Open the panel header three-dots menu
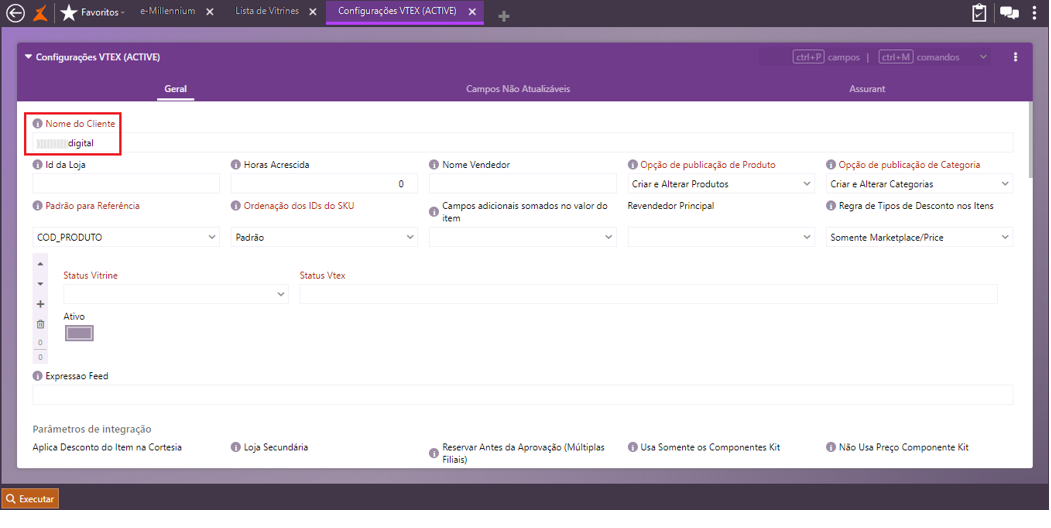This screenshot has height=528, width=1051. [1015, 57]
